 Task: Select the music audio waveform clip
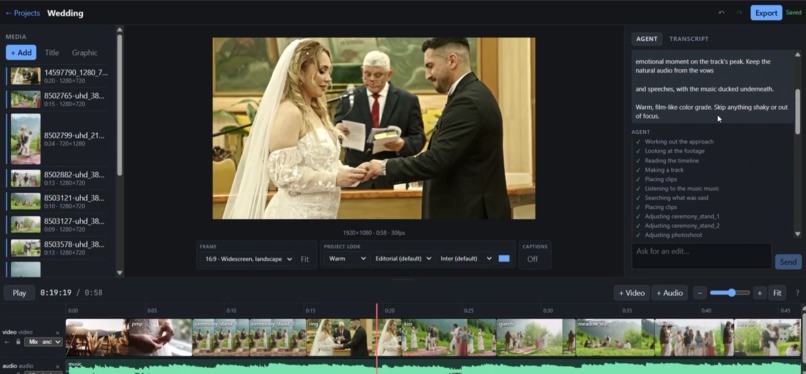pos(434,367)
